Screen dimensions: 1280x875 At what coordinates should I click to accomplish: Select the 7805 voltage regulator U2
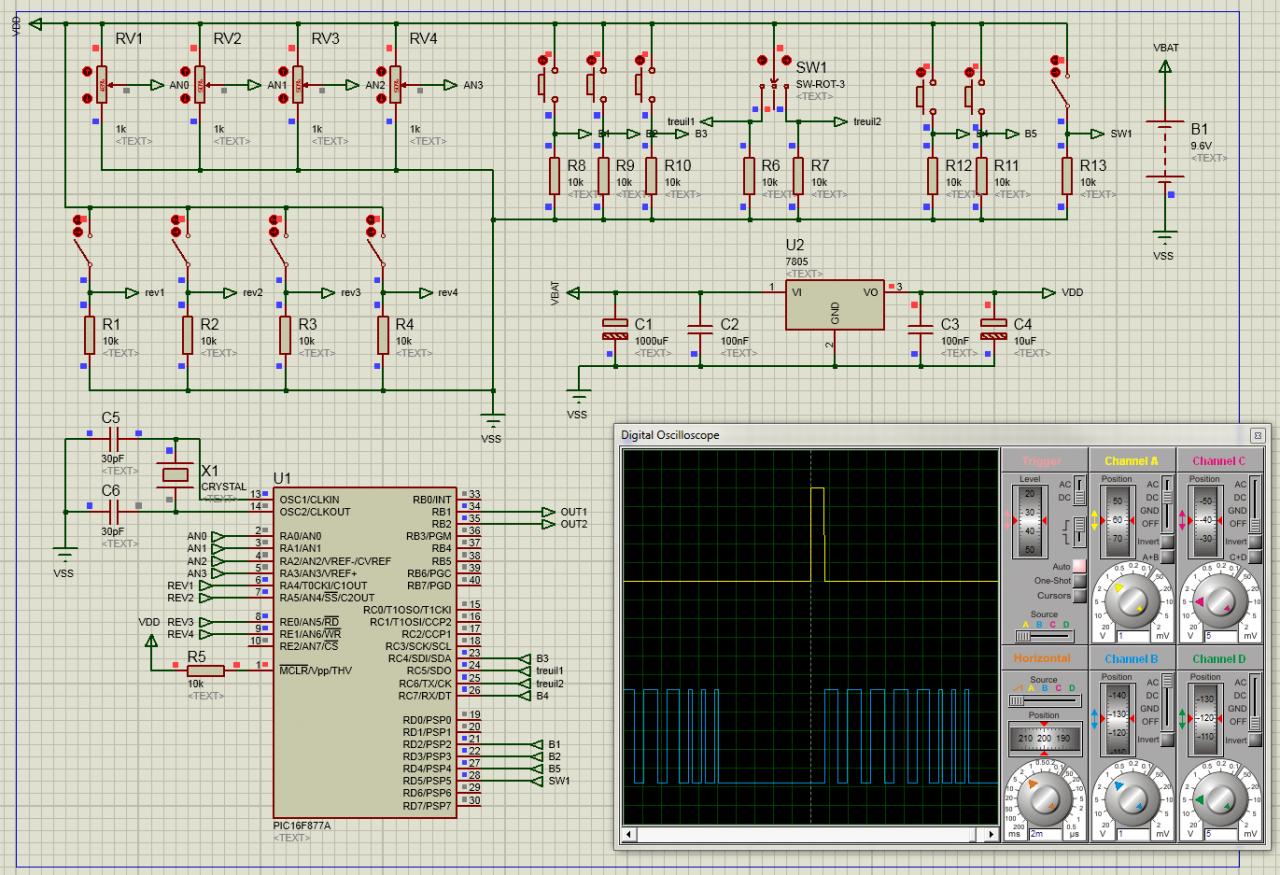click(x=834, y=304)
